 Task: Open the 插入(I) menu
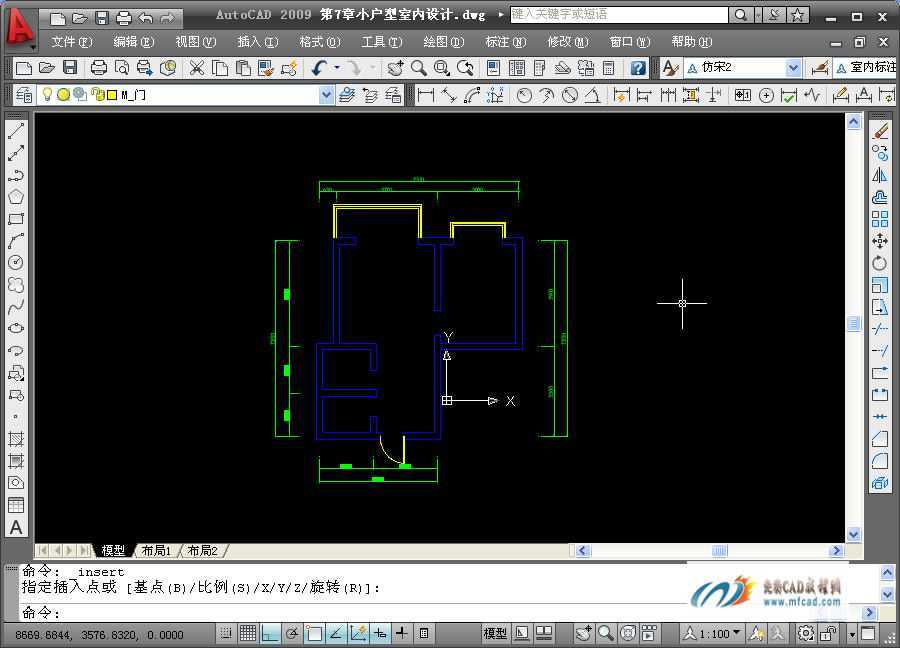click(x=258, y=42)
